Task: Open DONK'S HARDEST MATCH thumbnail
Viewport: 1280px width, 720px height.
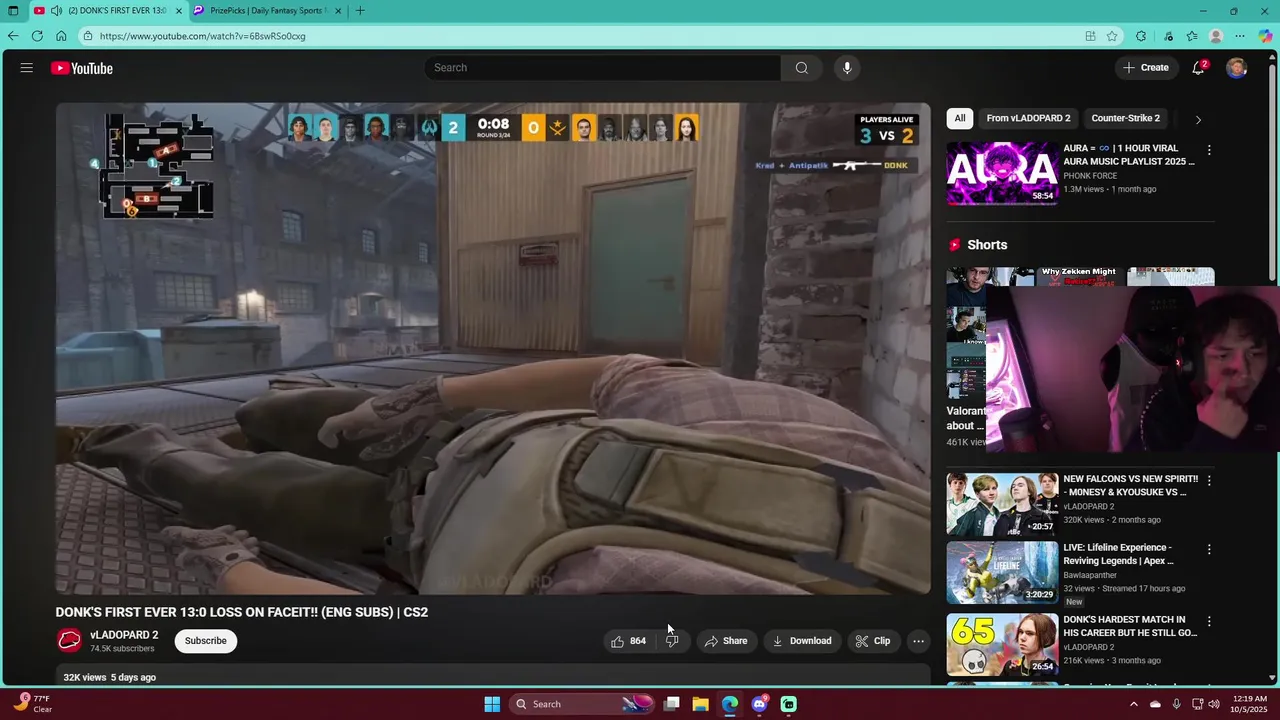Action: 1002,644
